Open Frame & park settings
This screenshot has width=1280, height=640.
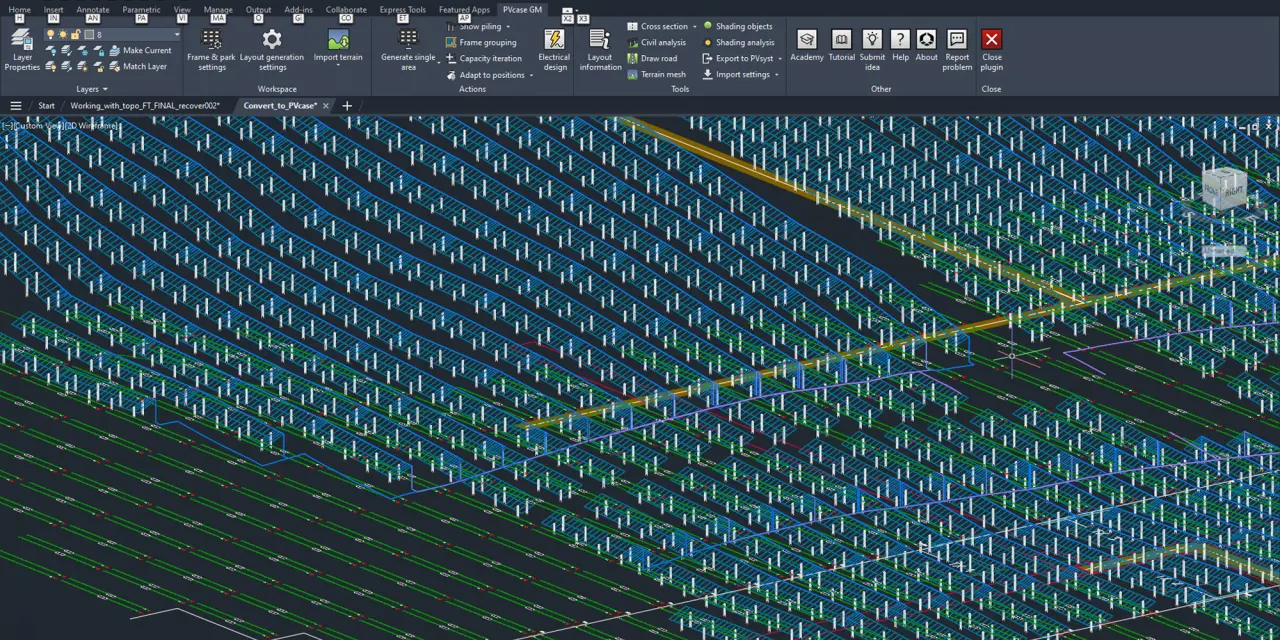[211, 49]
